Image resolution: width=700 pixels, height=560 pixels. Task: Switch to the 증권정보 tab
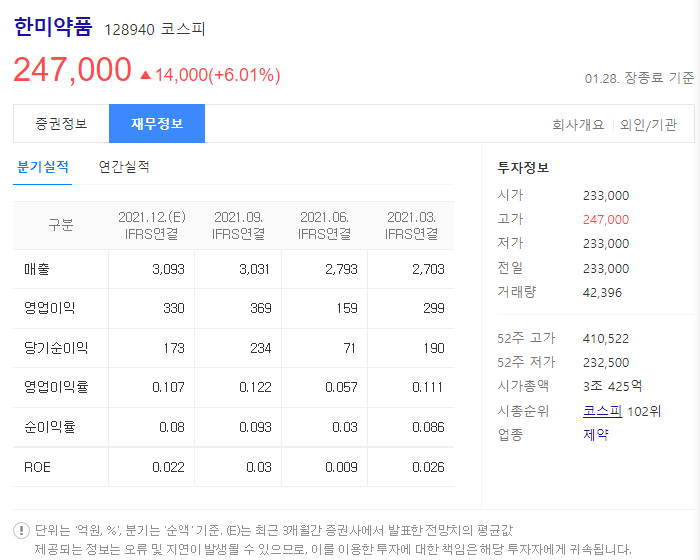click(x=61, y=124)
